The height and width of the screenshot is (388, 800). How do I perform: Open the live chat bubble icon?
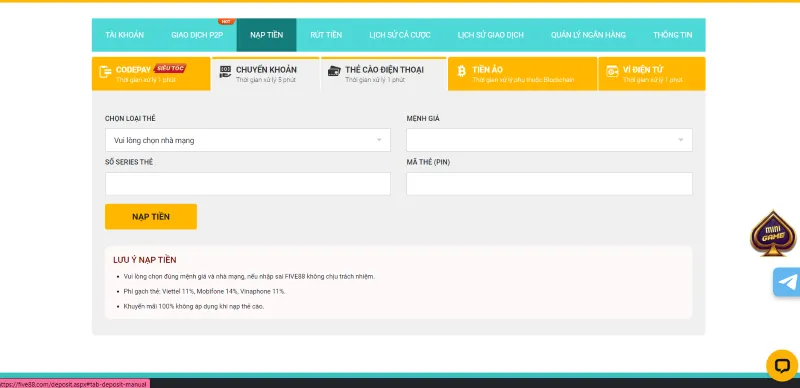click(782, 366)
